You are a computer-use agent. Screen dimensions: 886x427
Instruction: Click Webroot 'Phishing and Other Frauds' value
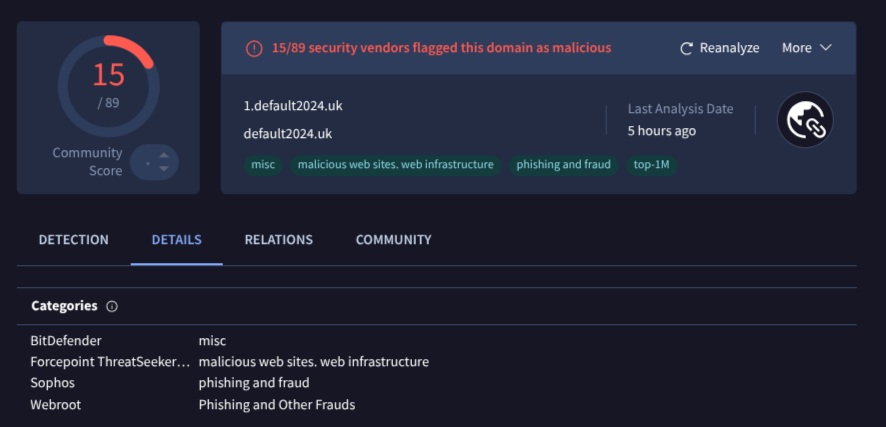click(x=277, y=405)
